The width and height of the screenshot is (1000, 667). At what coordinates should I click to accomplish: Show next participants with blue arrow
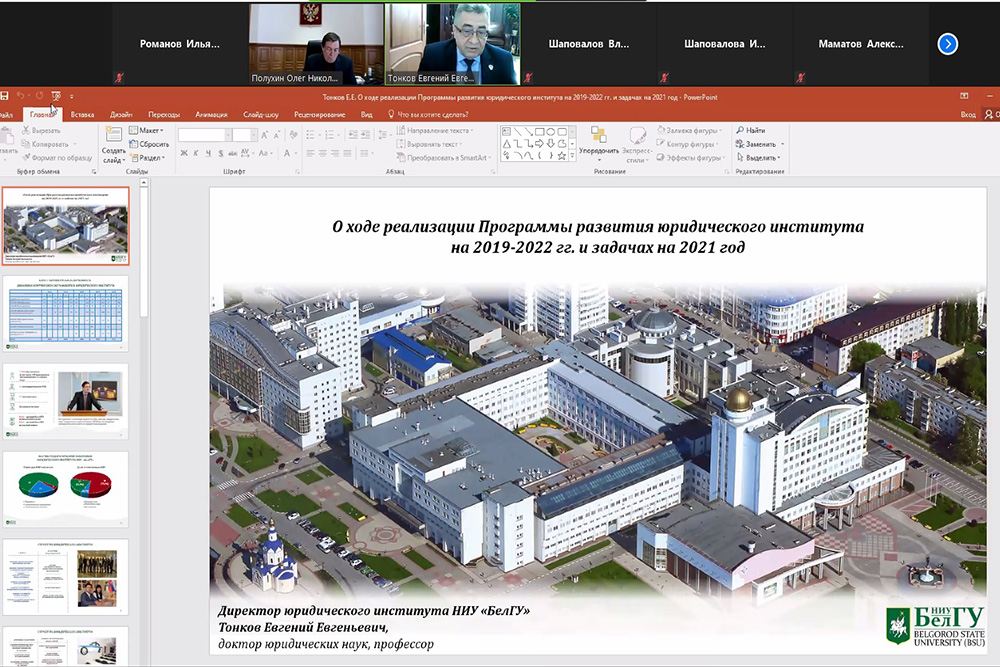coord(948,43)
